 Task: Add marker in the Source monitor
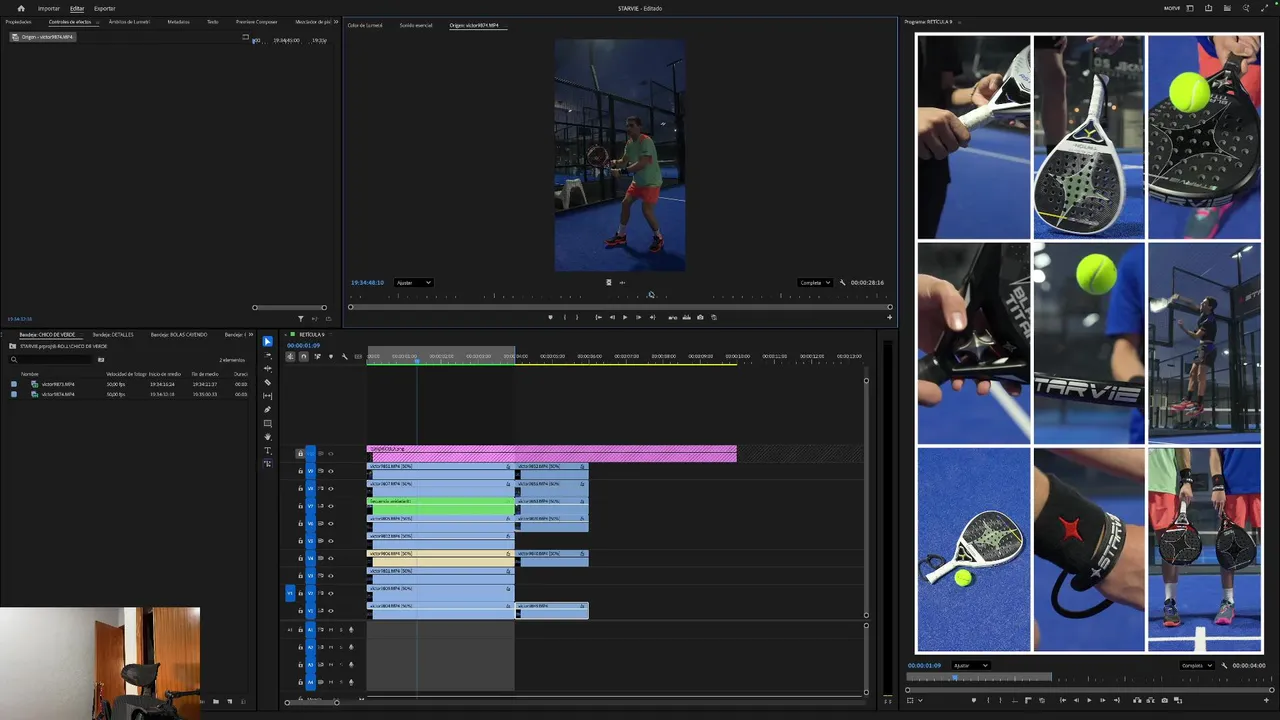[550, 317]
